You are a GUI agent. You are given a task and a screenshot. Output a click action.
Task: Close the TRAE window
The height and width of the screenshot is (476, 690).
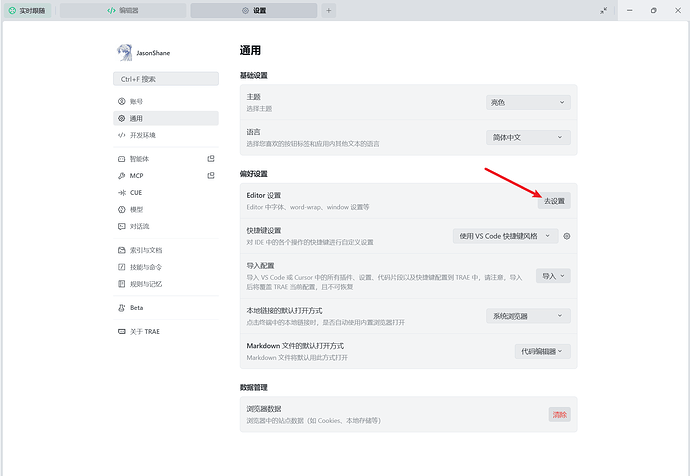pyautogui.click(x=678, y=11)
